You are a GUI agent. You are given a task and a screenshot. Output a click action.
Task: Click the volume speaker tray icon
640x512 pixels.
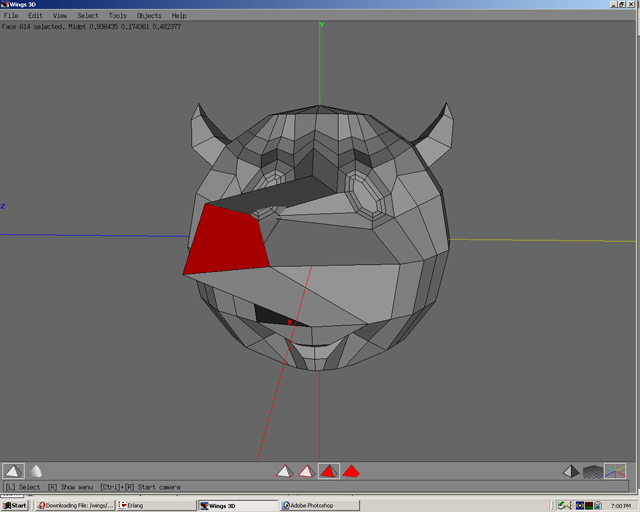570,505
